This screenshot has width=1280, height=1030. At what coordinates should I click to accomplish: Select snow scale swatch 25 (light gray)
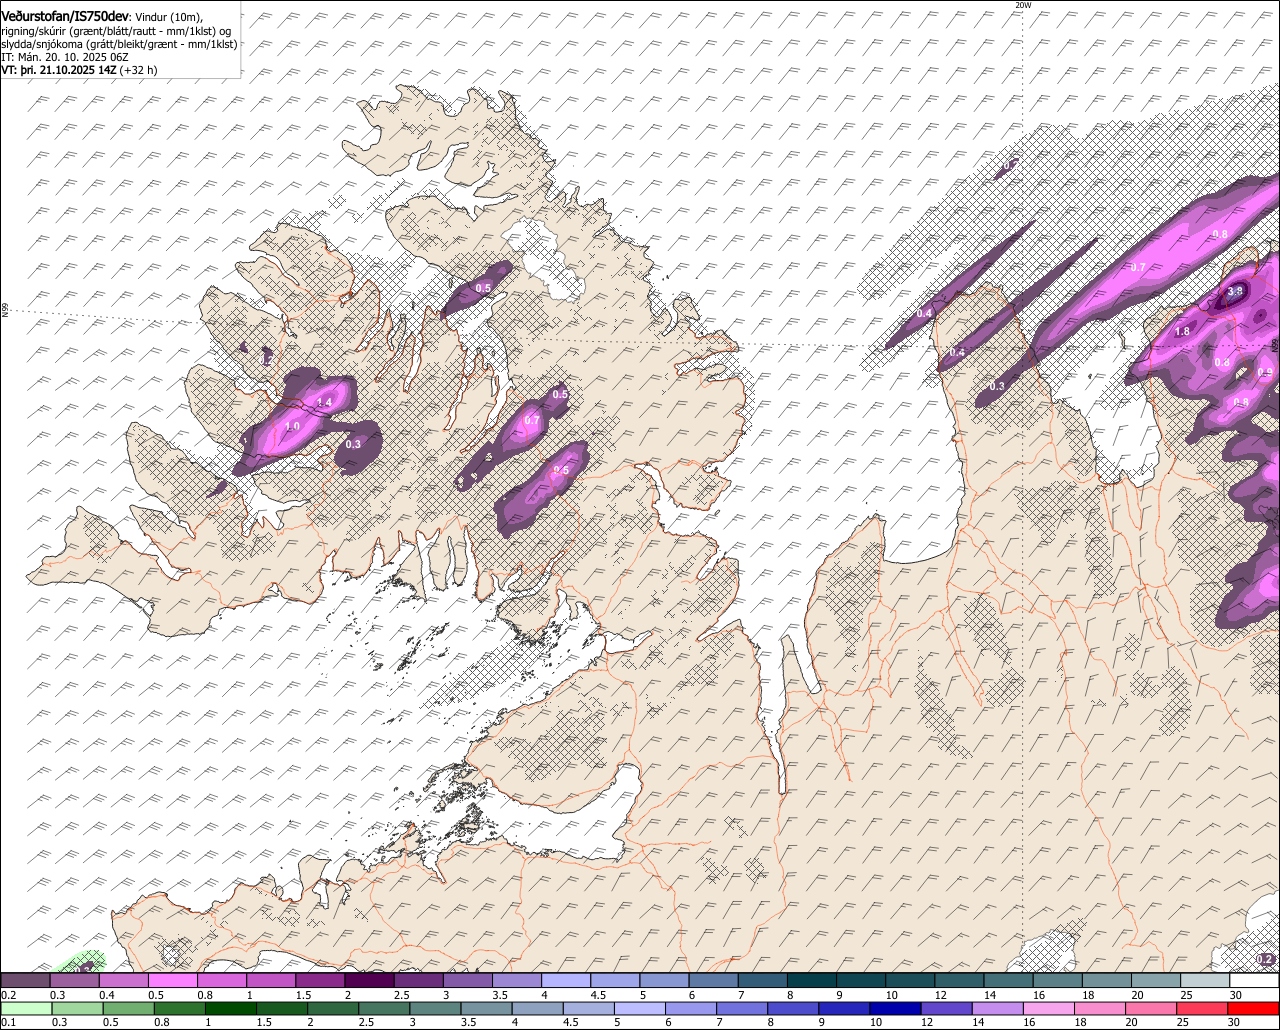pos(1204,980)
